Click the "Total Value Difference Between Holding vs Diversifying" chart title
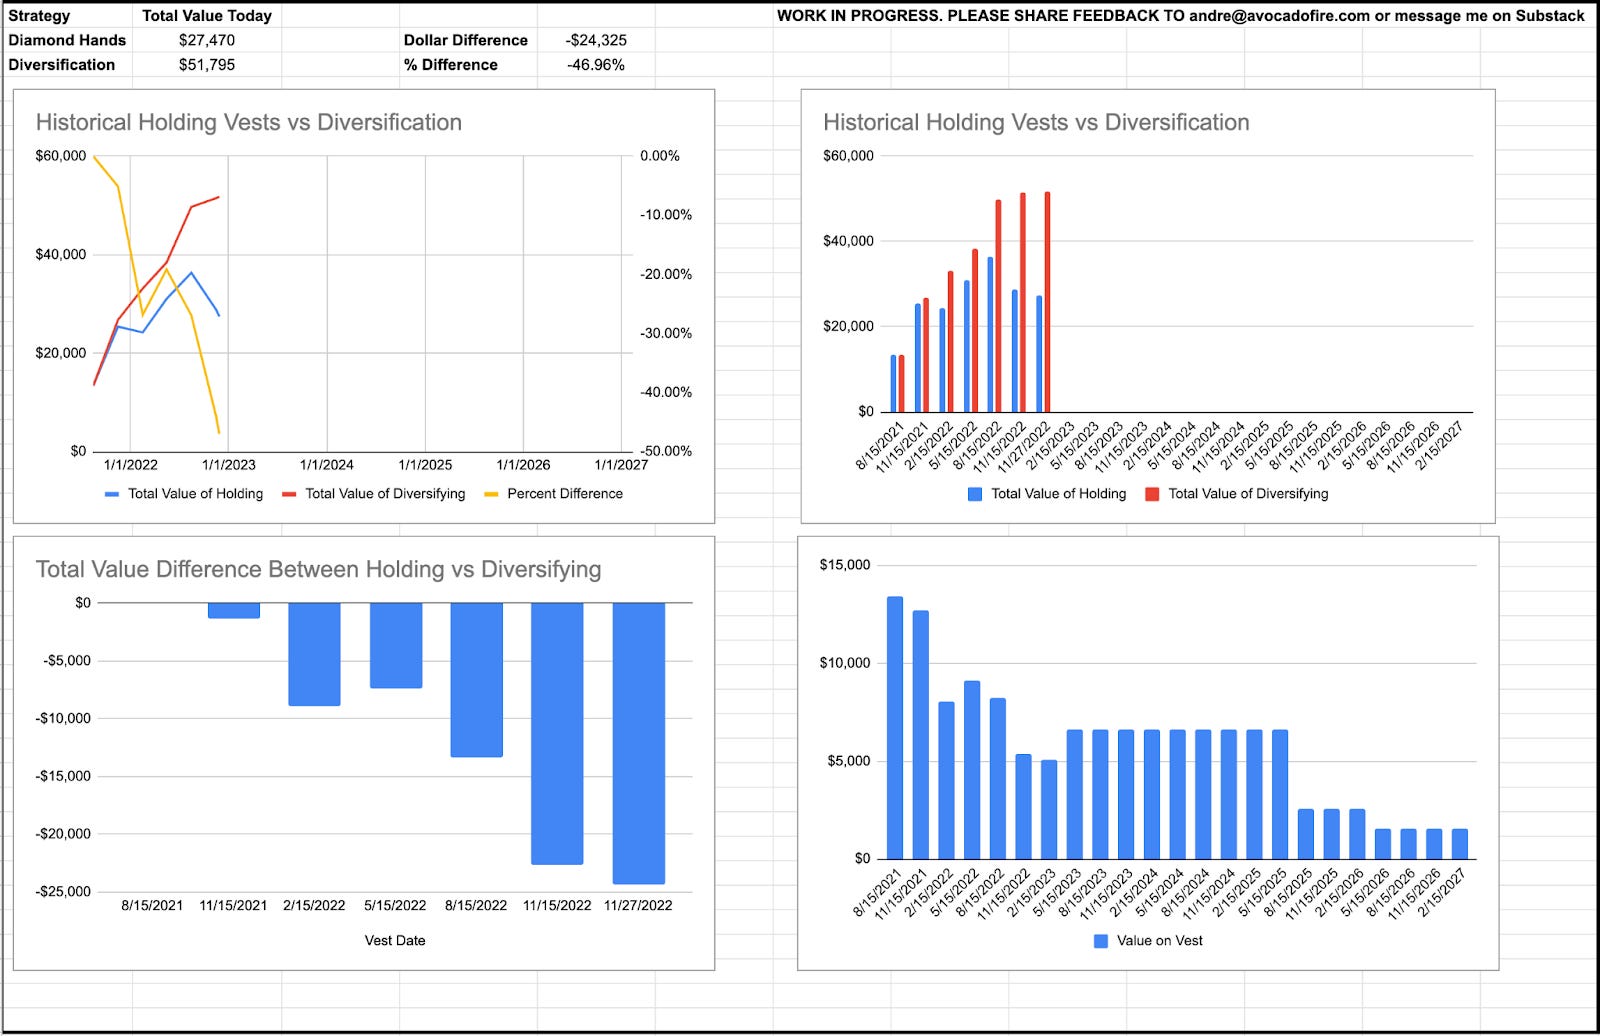This screenshot has width=1600, height=1036. 318,568
